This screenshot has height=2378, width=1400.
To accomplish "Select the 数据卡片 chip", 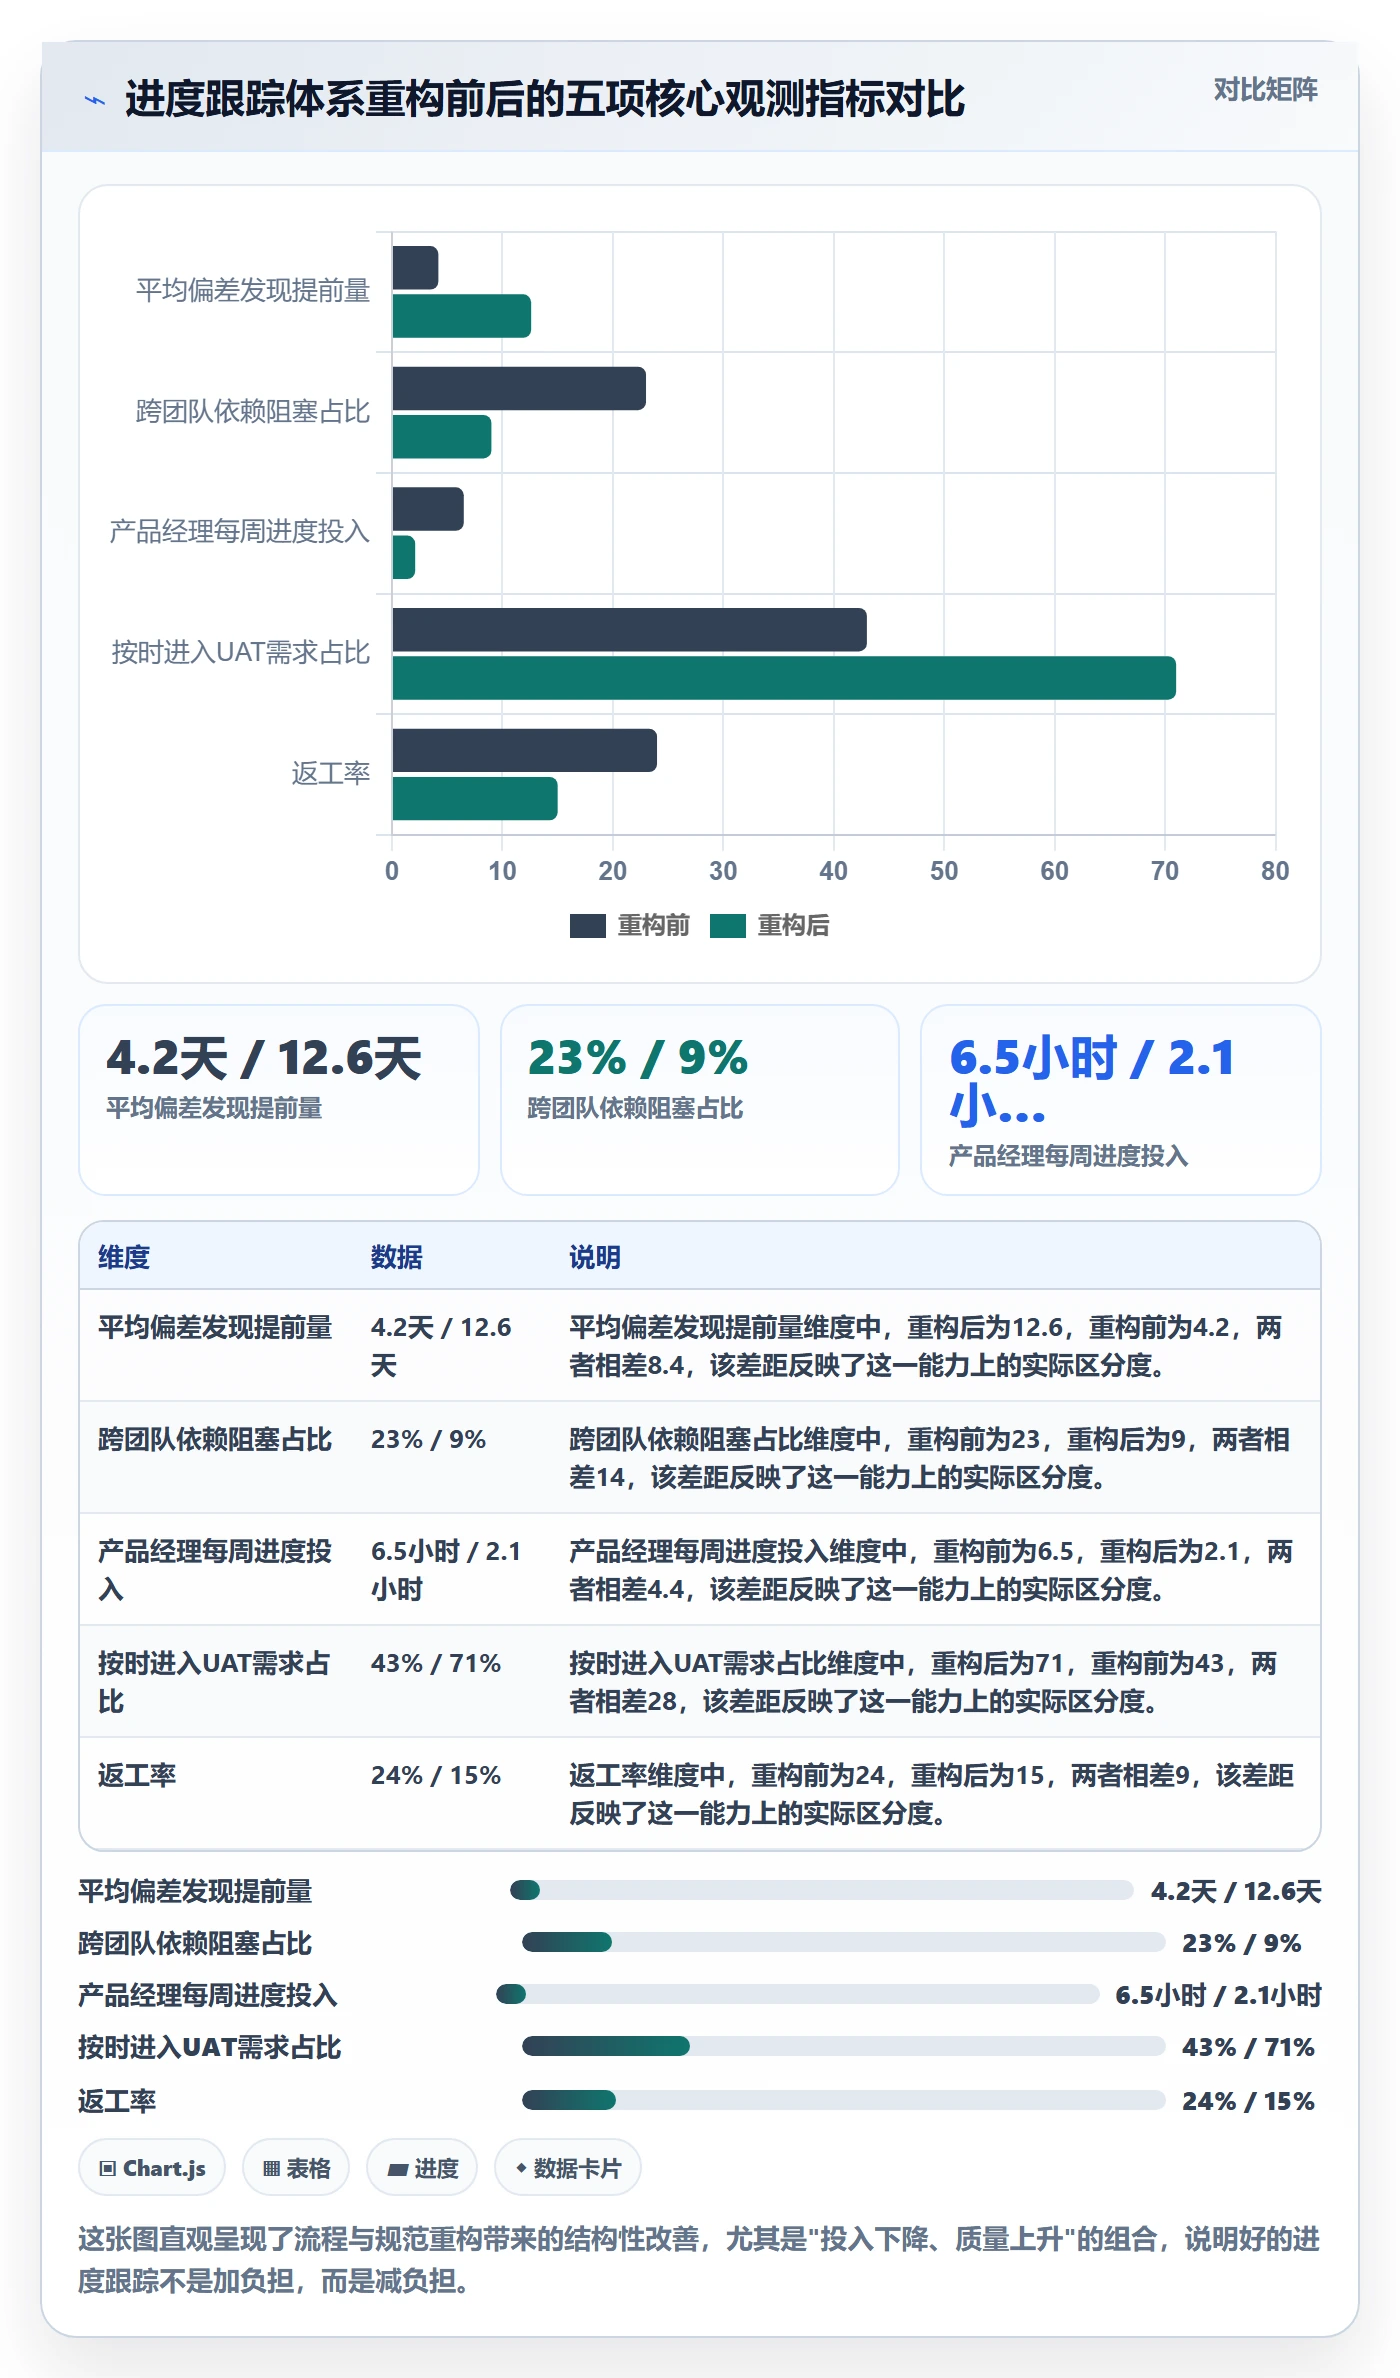I will click(x=568, y=2168).
